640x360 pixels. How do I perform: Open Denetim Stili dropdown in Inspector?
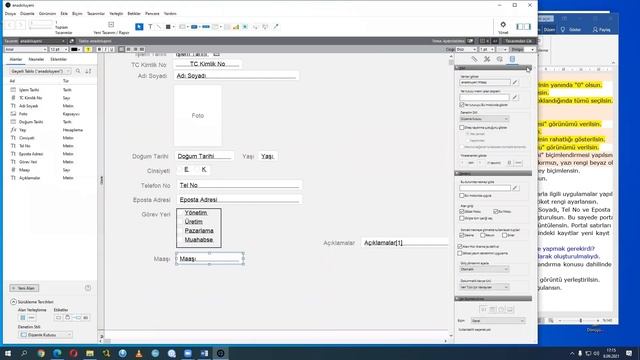[484, 119]
